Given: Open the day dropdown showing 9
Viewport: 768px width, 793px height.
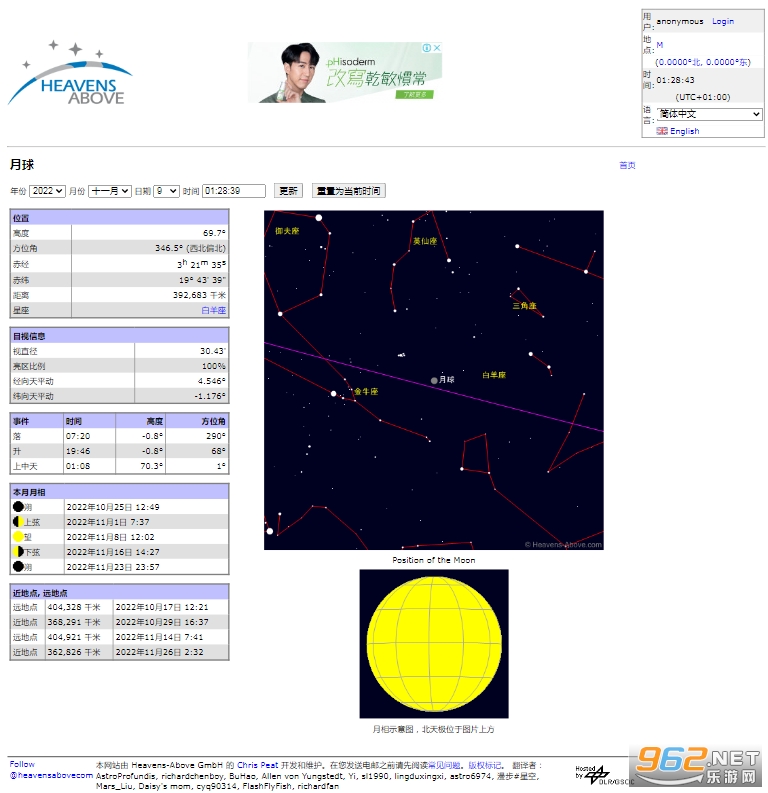Looking at the screenshot, I should coord(166,191).
